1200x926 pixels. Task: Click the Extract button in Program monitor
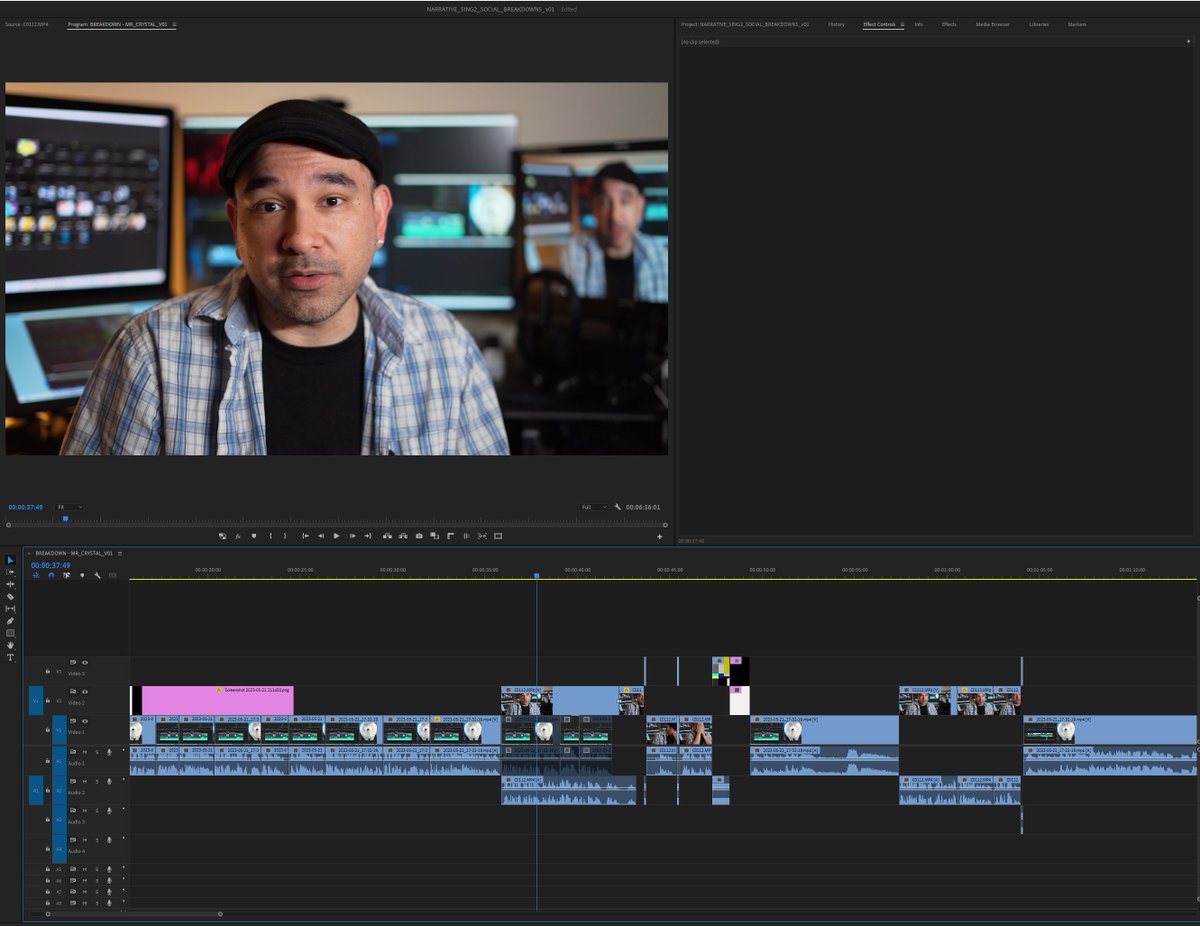(402, 536)
